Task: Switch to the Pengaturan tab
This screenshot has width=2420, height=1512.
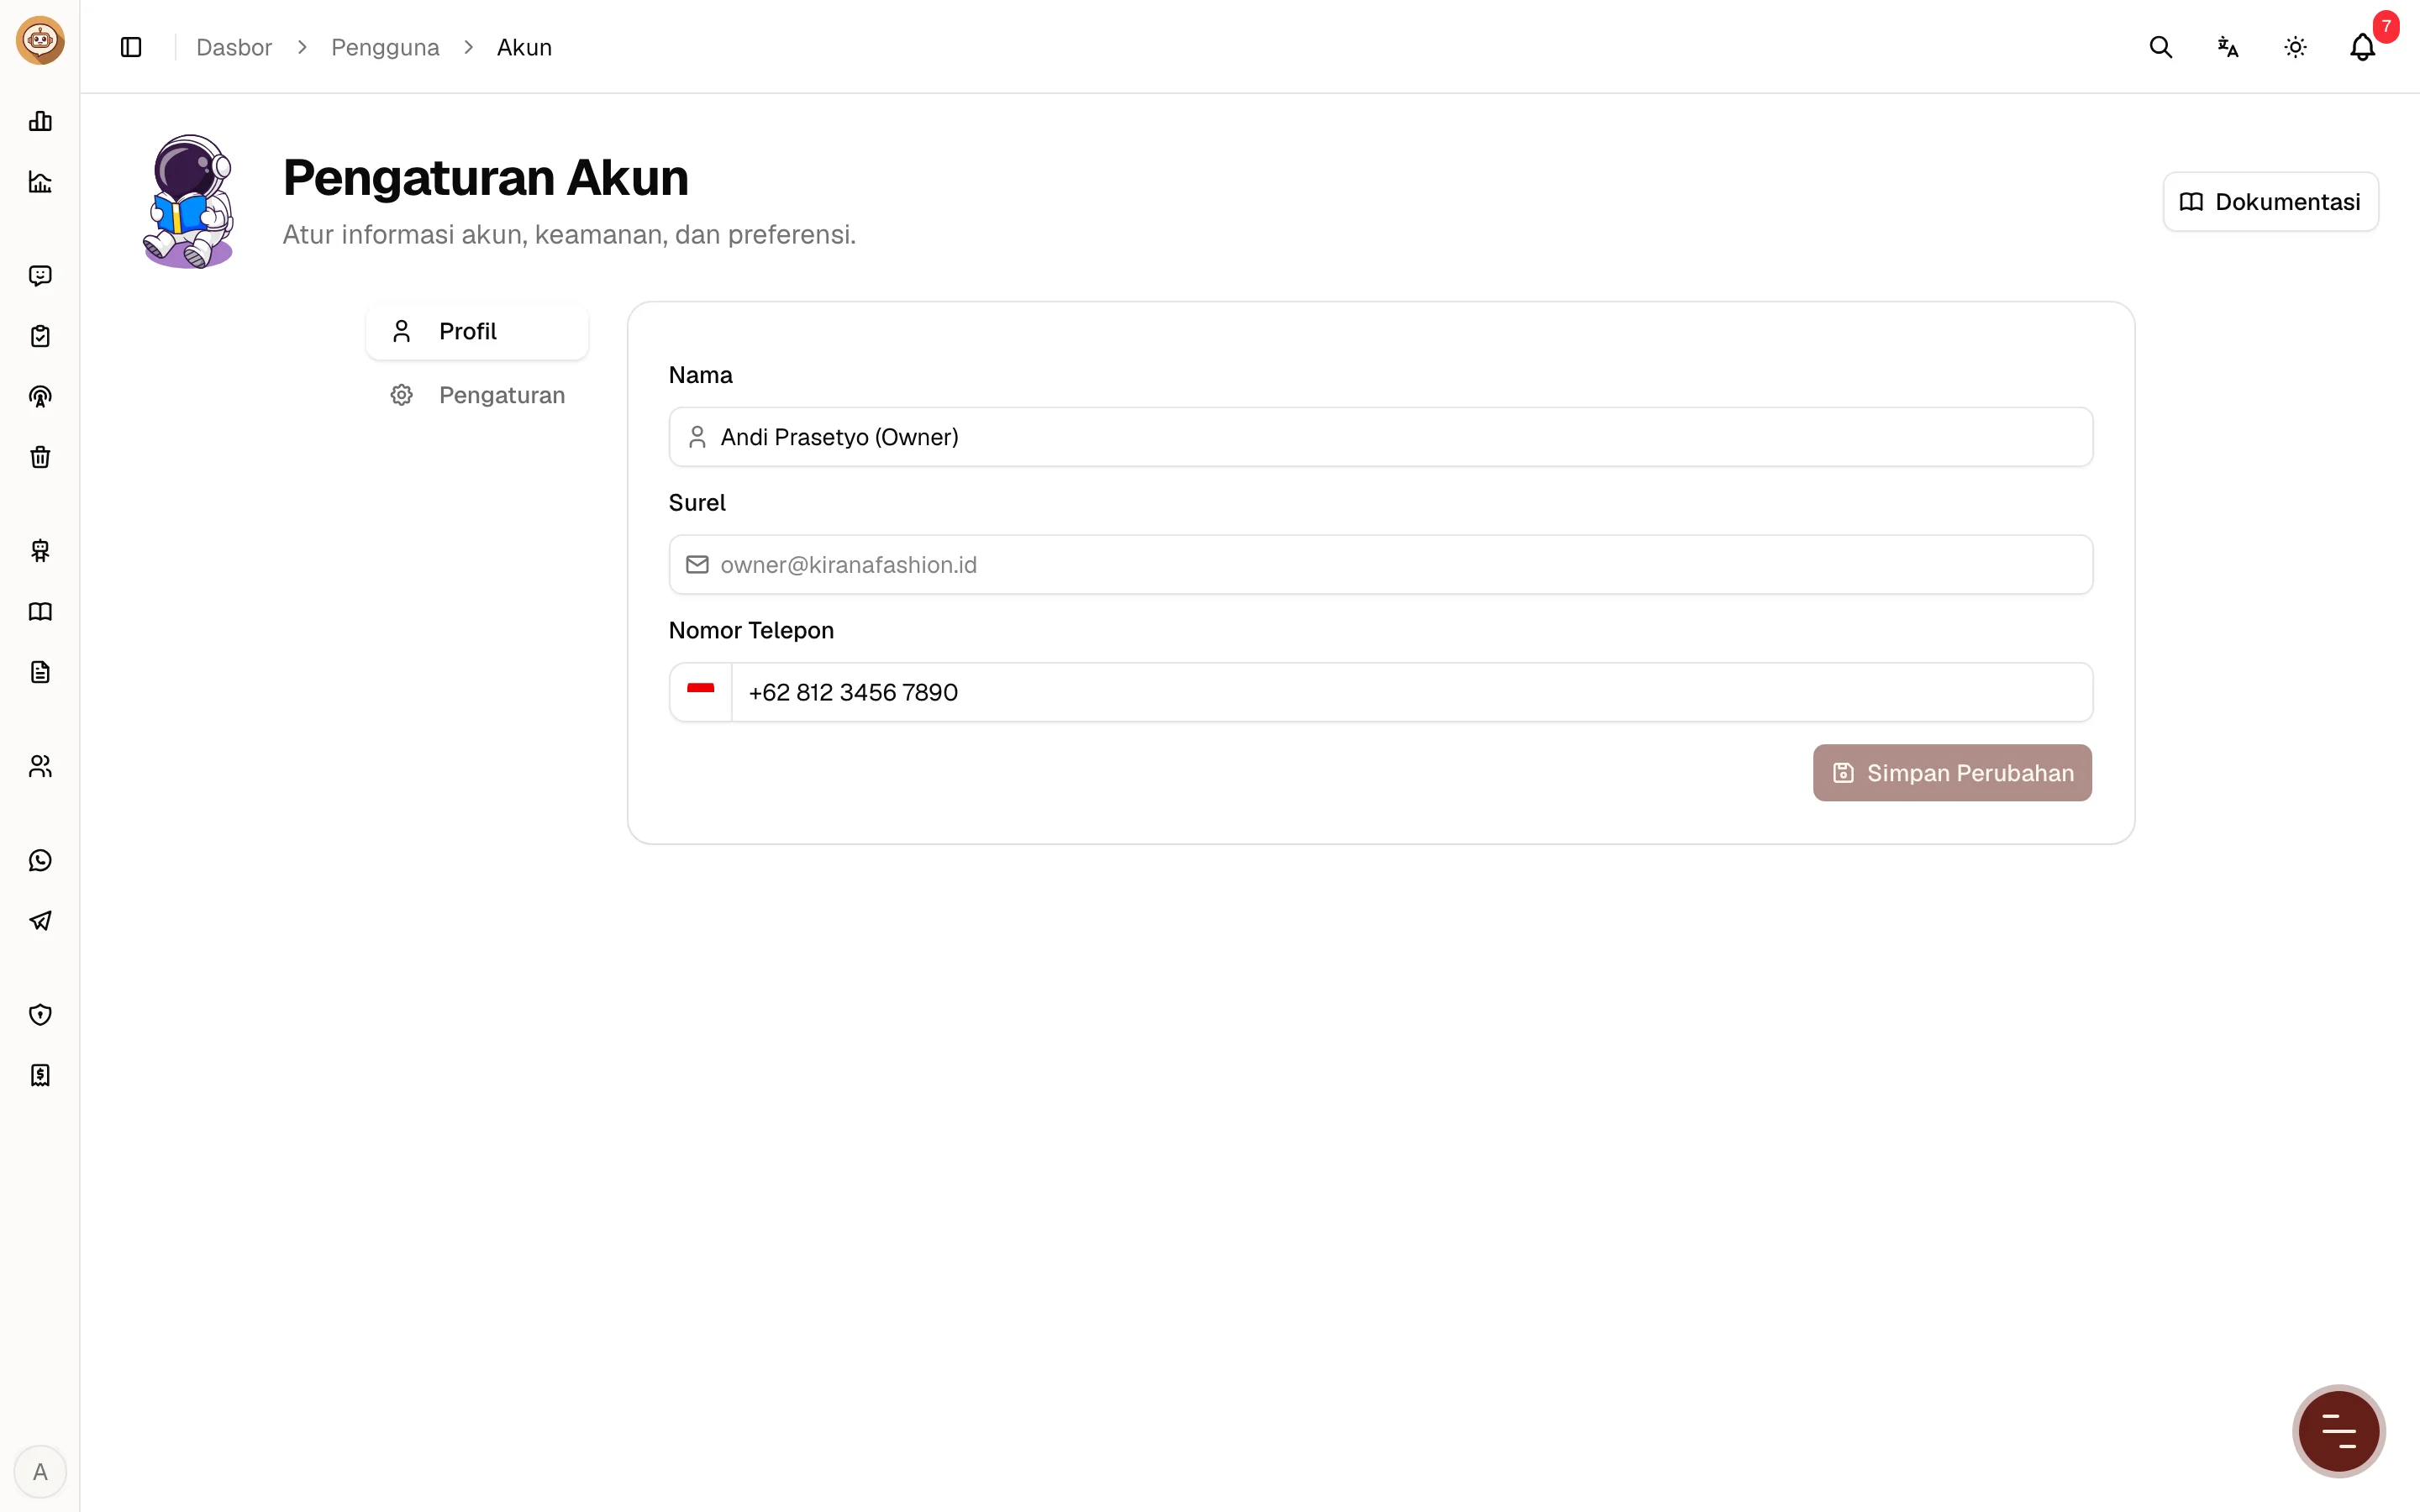Action: click(477, 395)
